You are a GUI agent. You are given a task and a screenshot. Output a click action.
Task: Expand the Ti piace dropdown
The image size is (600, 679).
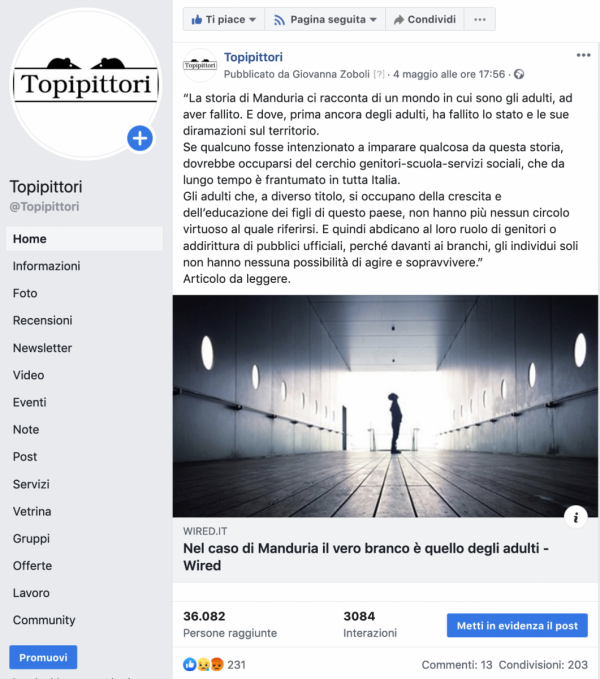224,19
